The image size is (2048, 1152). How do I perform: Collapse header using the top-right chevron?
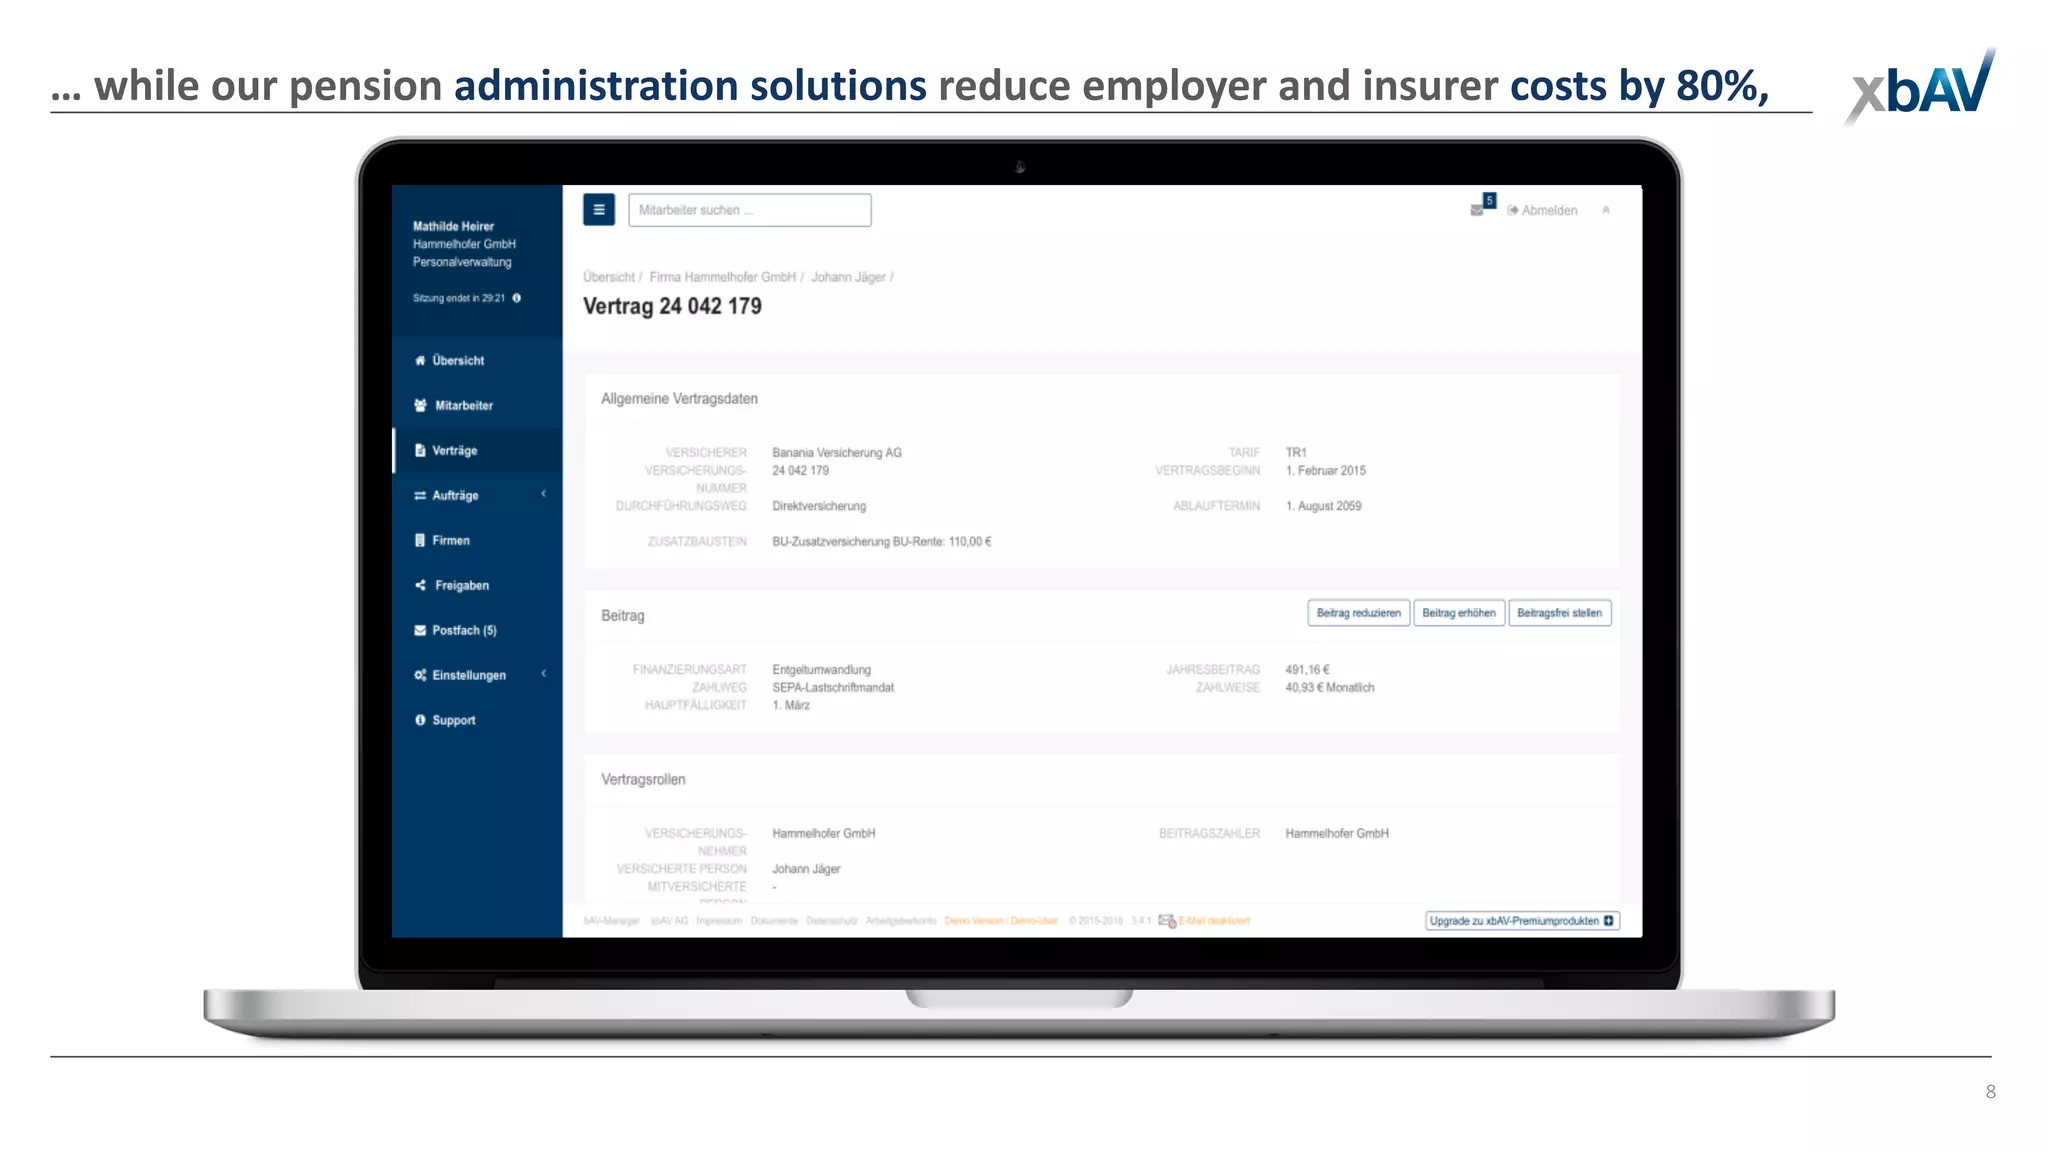[1606, 210]
